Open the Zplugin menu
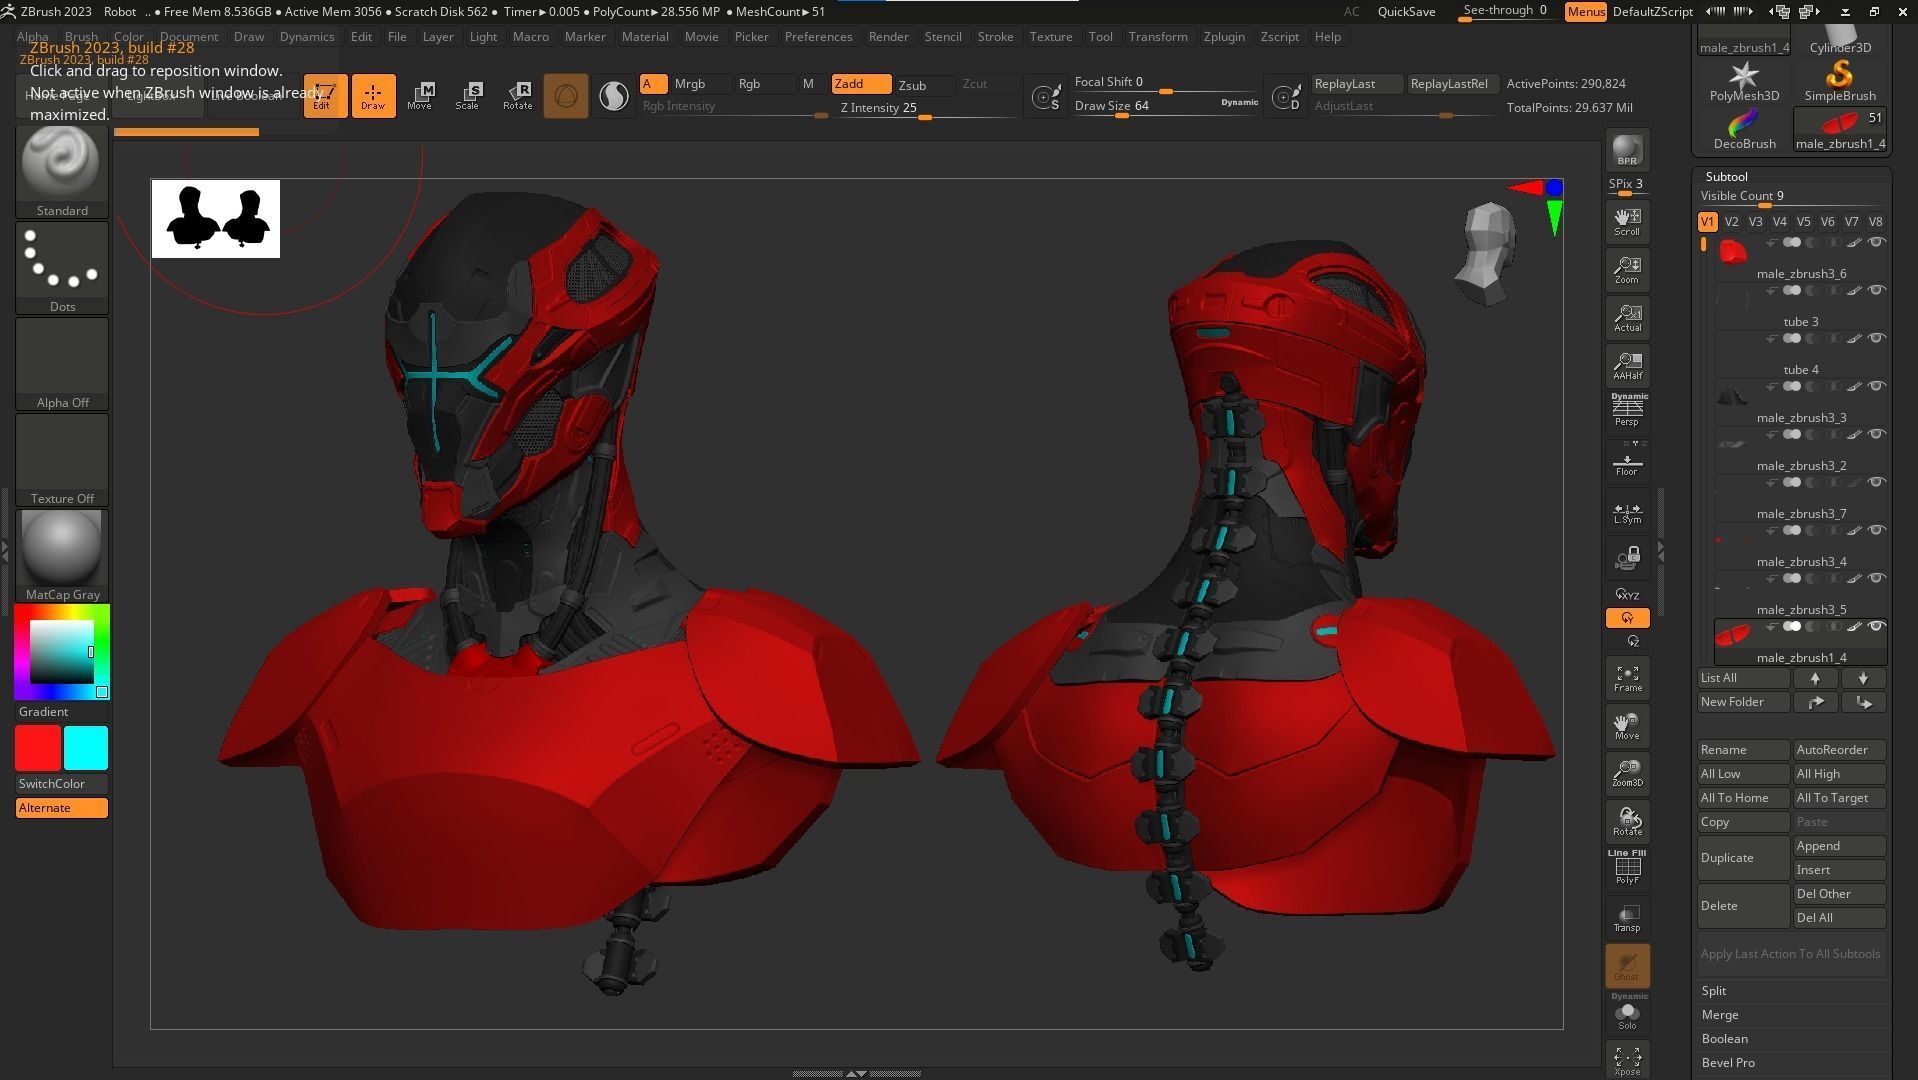This screenshot has height=1080, width=1918. click(1224, 36)
